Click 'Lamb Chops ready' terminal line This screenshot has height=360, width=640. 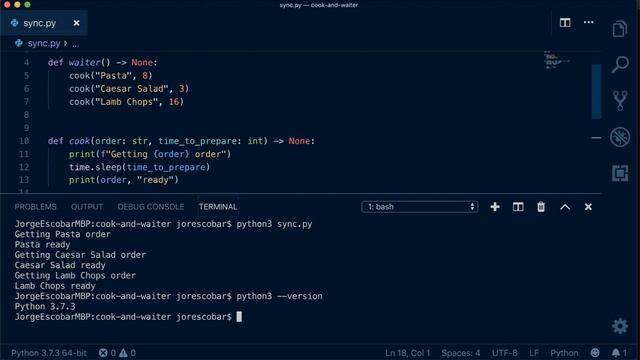[x=55, y=286]
